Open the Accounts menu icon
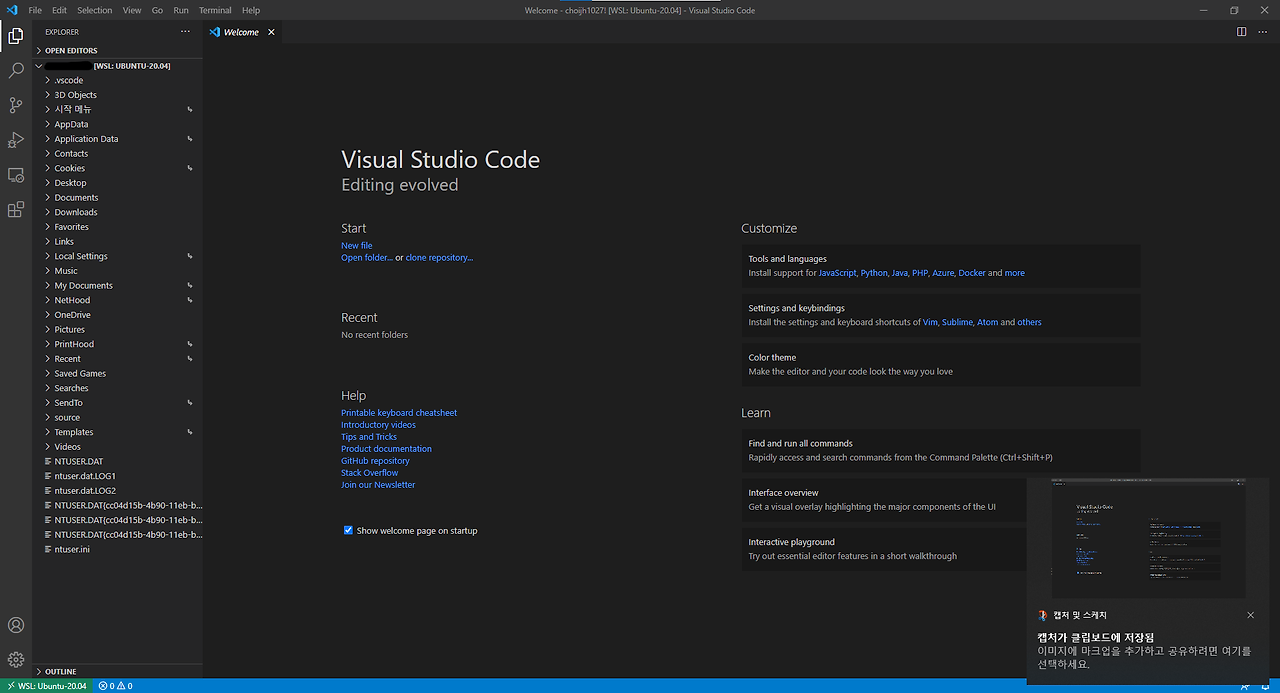This screenshot has width=1280, height=693. [15, 625]
